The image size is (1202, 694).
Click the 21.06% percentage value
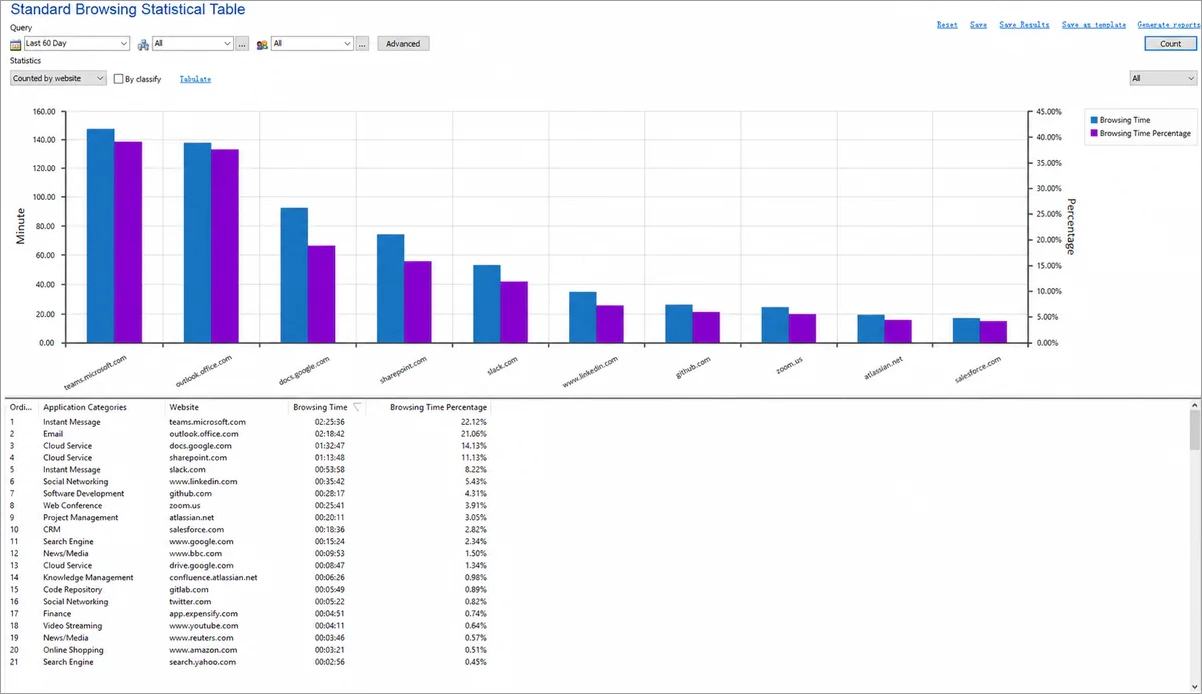472,434
